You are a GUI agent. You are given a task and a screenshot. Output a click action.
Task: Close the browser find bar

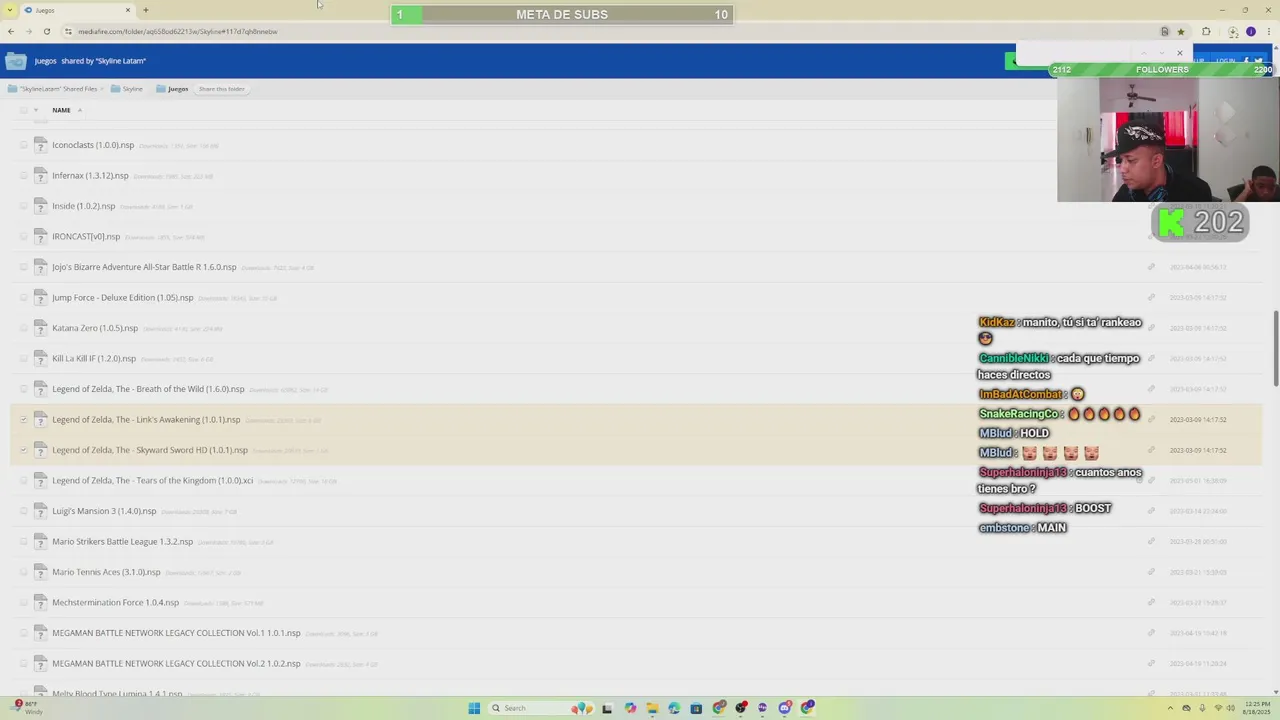click(x=1180, y=53)
